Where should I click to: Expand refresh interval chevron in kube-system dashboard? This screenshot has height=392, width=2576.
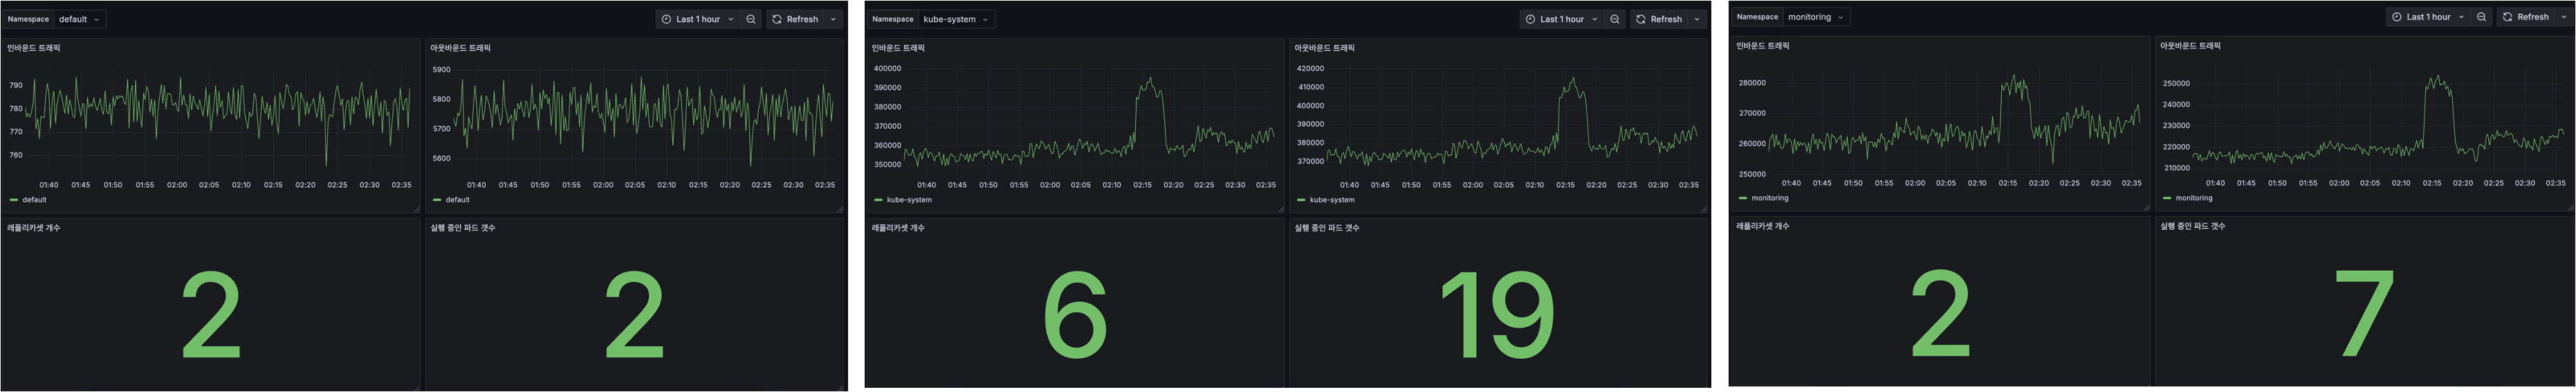[1697, 19]
